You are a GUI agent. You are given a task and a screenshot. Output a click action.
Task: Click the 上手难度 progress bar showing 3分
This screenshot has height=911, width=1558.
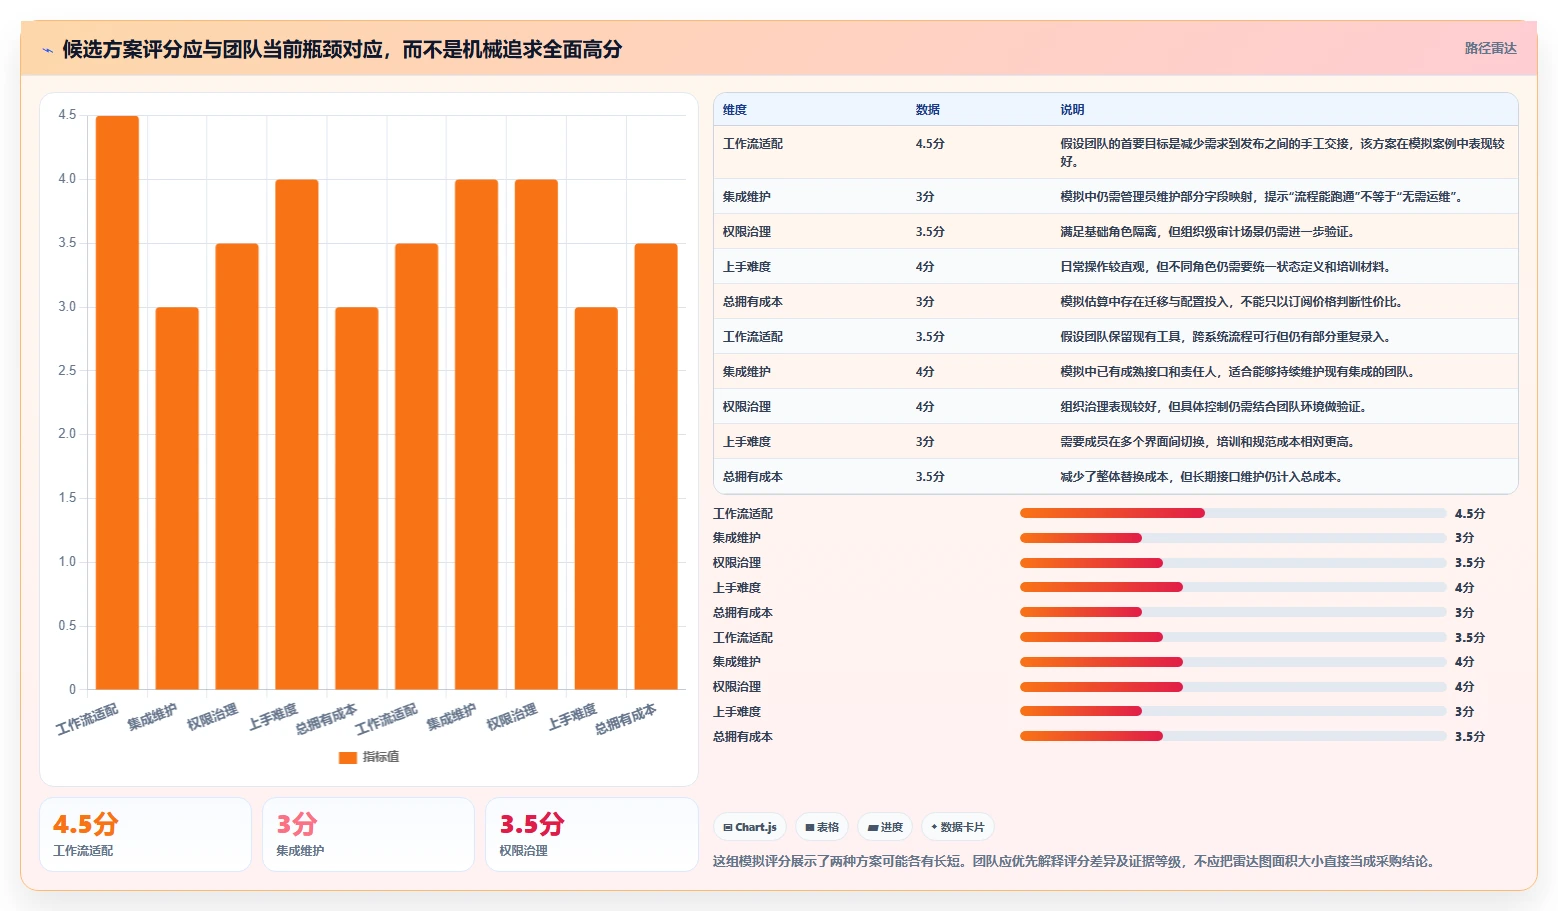click(x=1233, y=711)
